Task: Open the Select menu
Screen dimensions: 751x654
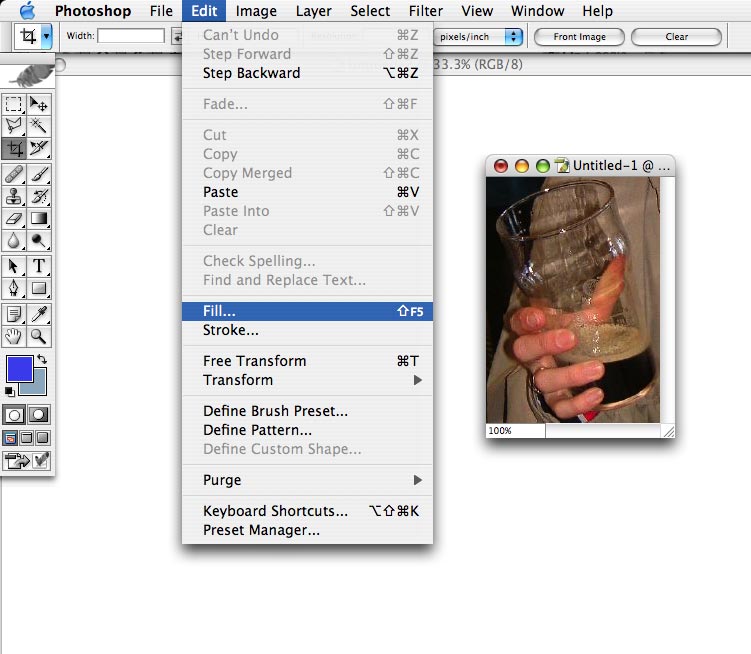Action: pos(370,11)
